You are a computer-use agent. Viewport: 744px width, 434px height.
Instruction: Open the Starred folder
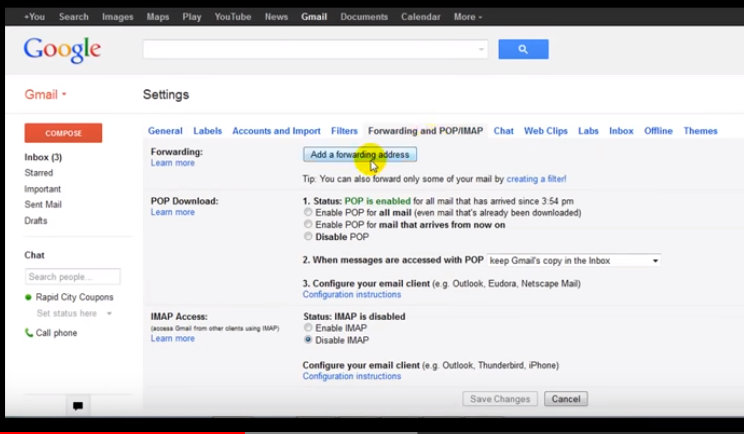point(38,173)
